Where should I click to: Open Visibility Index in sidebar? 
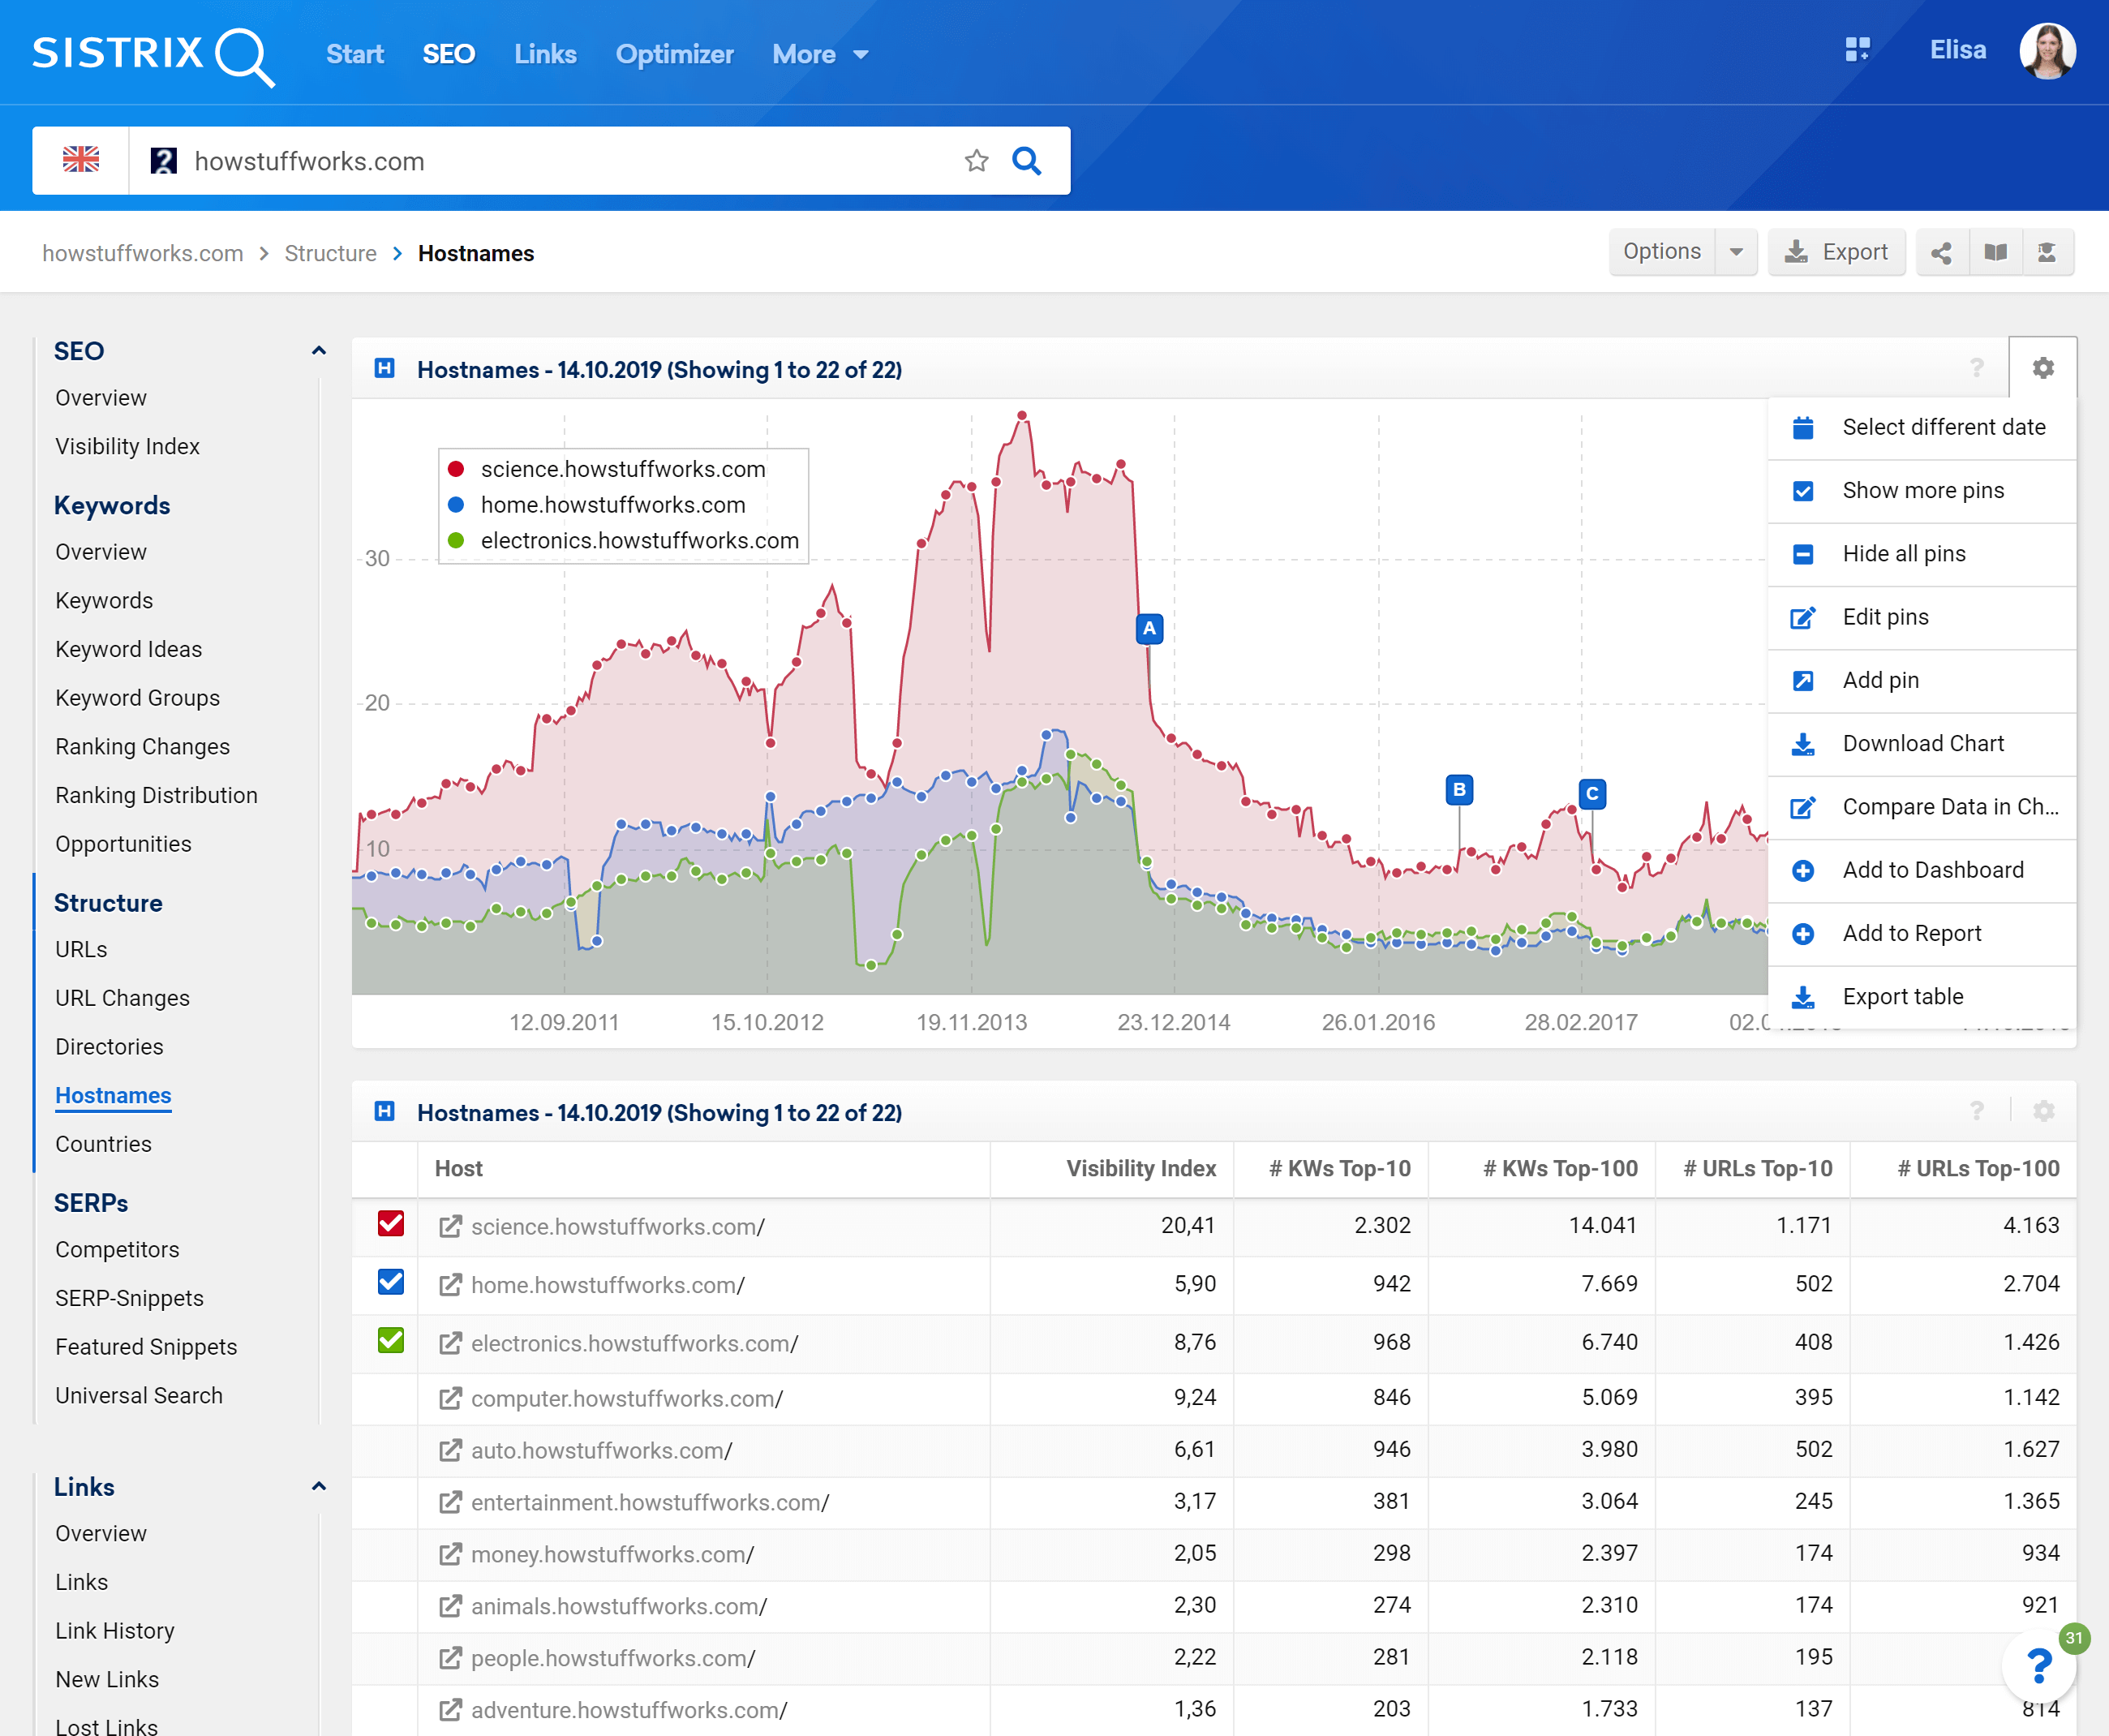(x=127, y=447)
